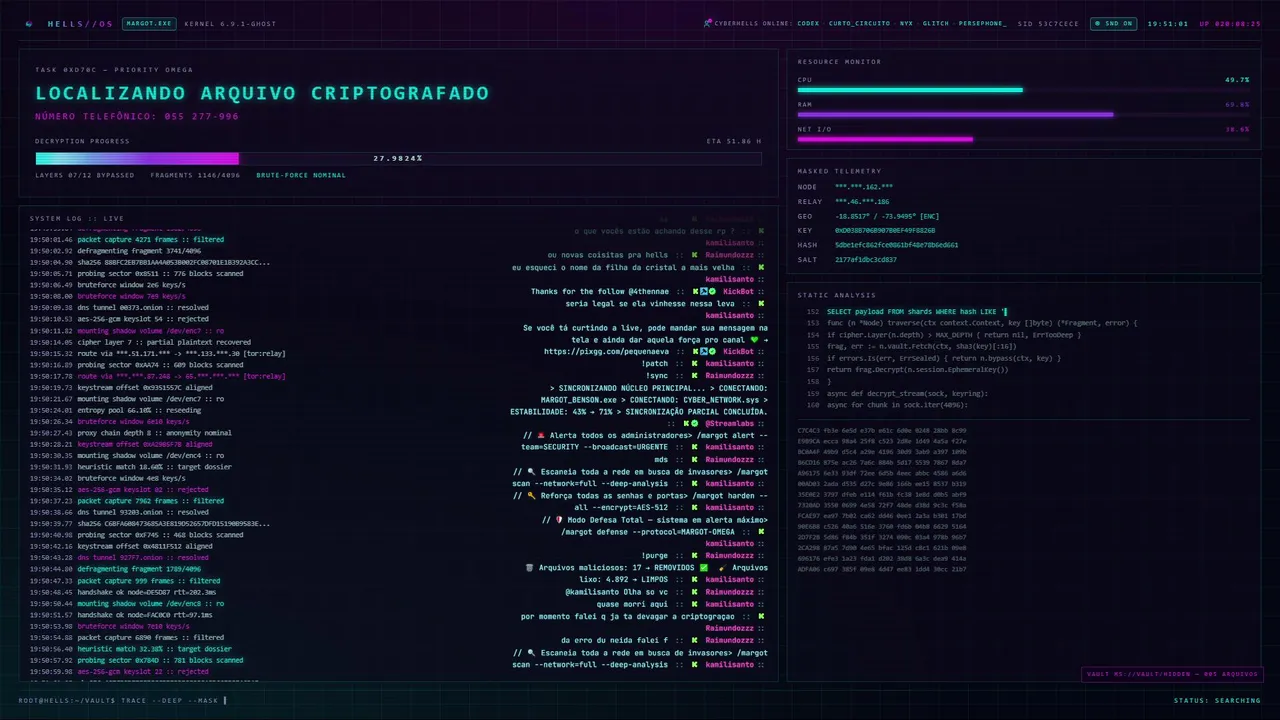1280x720 pixels.
Task: Select CURTO_CIRCUITO in the online list
Action: 859,23
